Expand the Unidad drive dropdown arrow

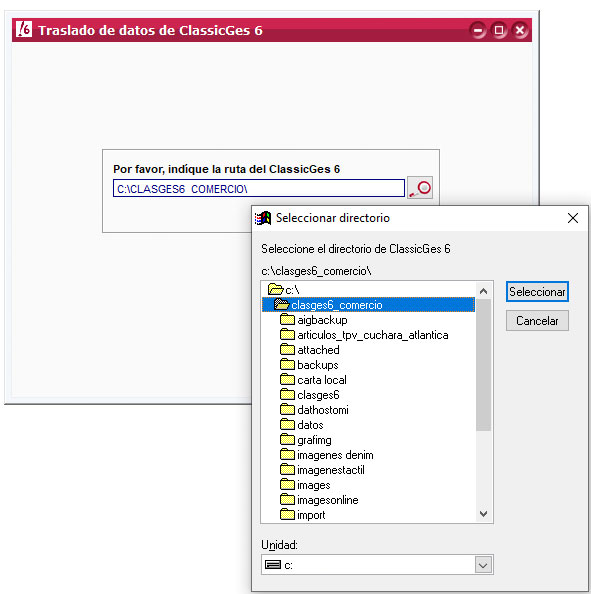[483, 565]
